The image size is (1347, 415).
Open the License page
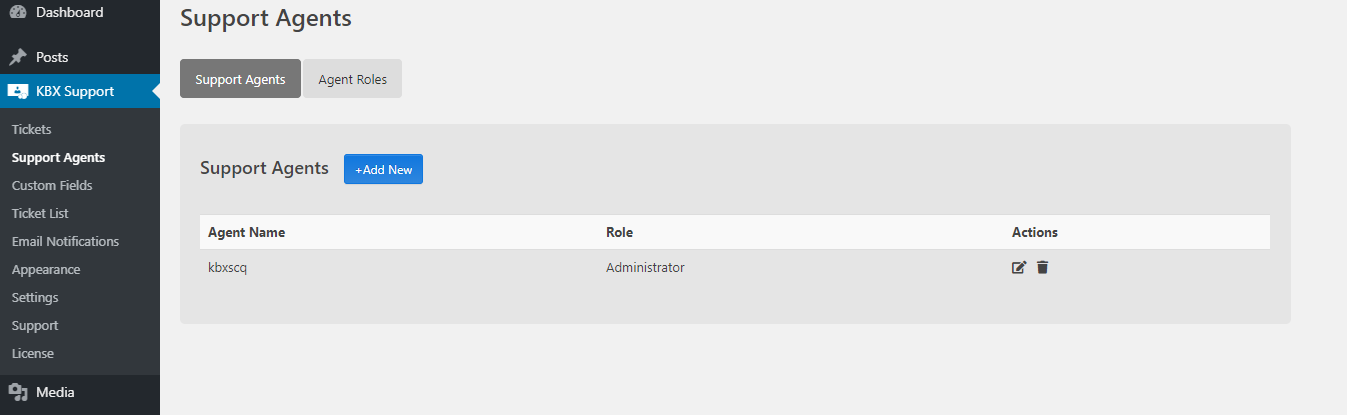click(33, 353)
